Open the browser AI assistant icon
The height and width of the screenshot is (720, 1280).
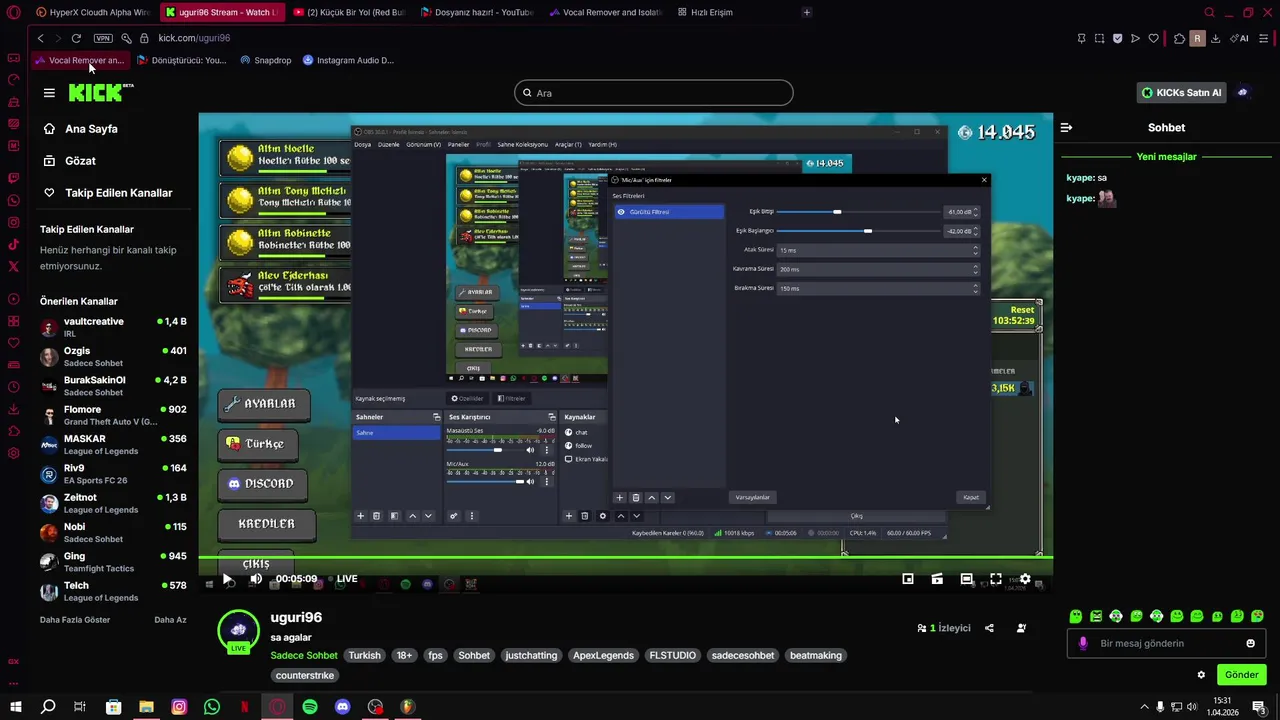click(1239, 38)
